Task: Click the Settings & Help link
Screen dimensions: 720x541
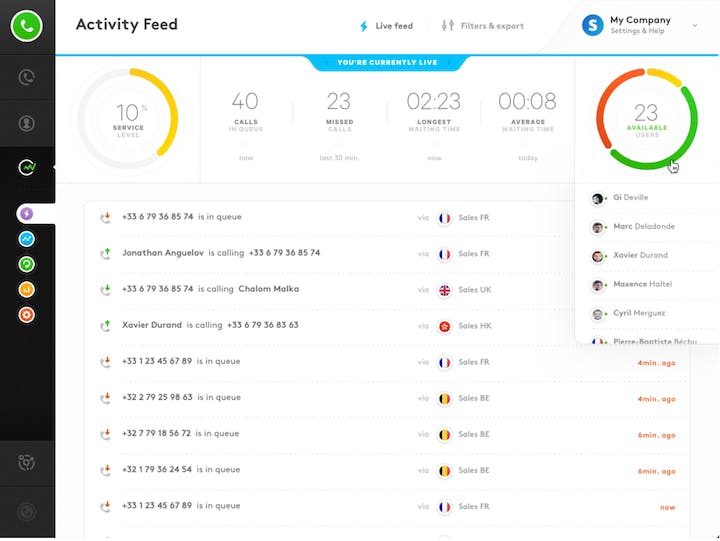Action: 637,31
